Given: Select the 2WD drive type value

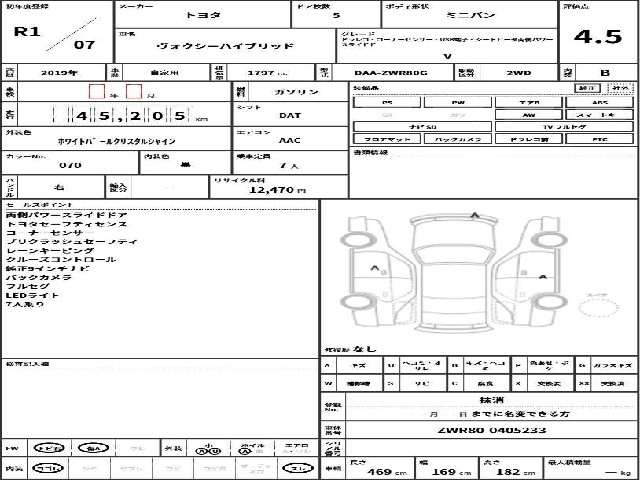Looking at the screenshot, I should 519,73.
